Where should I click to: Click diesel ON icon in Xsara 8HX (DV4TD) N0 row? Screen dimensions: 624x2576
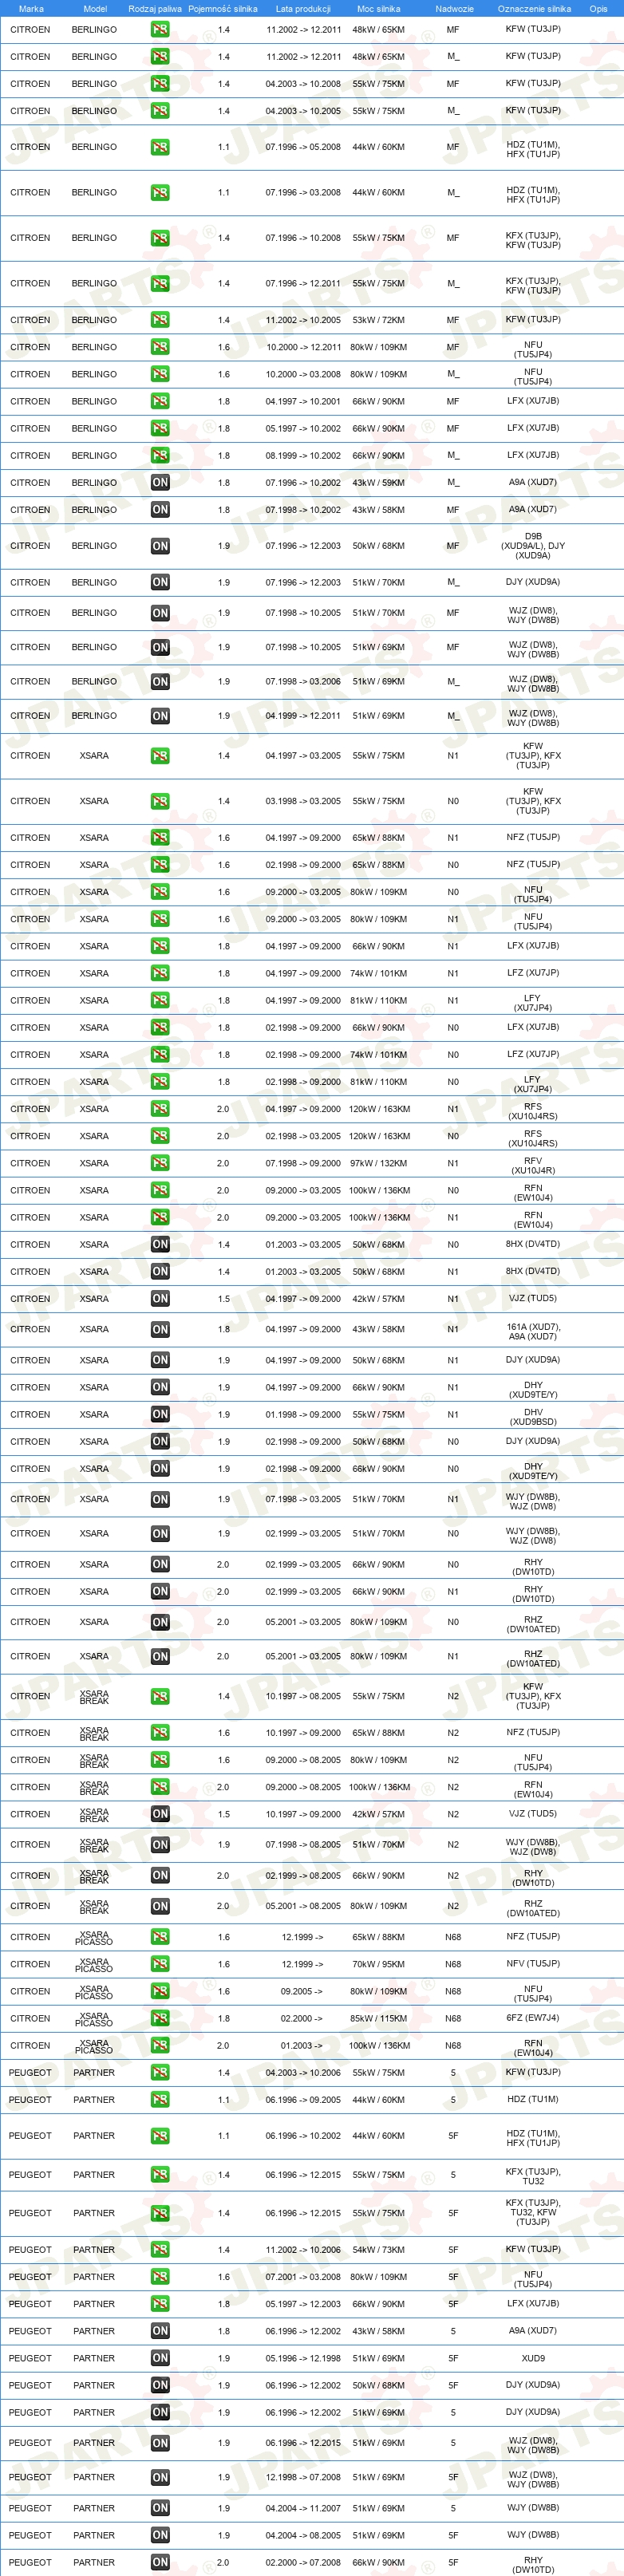(x=160, y=1244)
